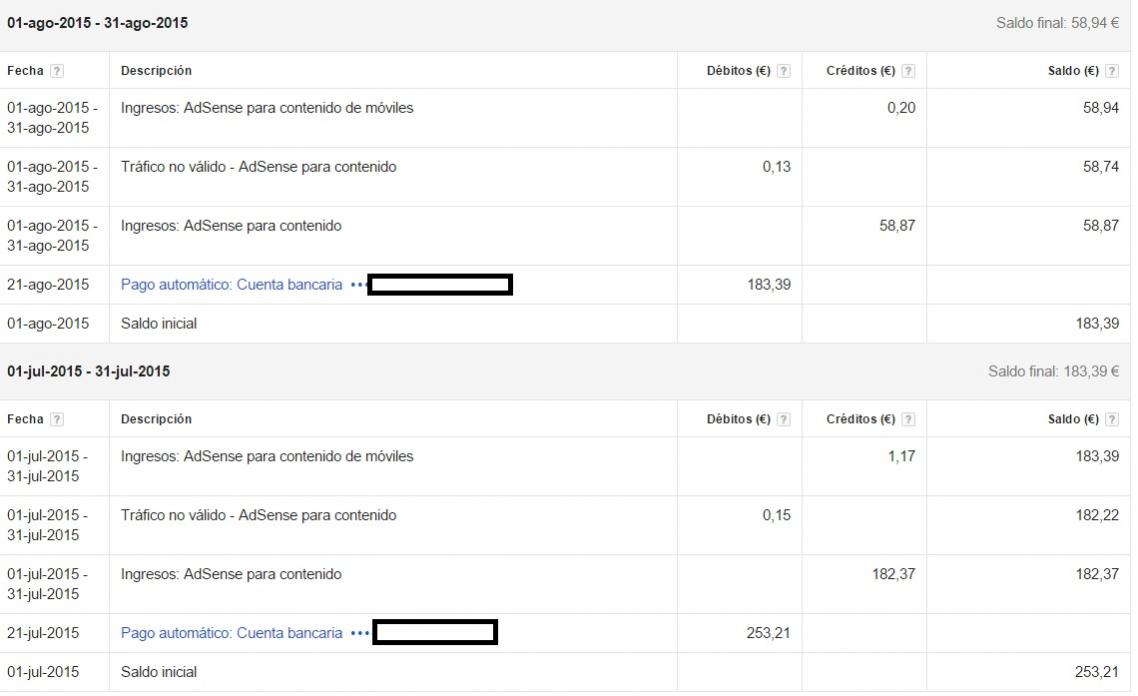Screen dimensions: 1138x696
Task: Click Descripción column header in July table
Action: 156,420
